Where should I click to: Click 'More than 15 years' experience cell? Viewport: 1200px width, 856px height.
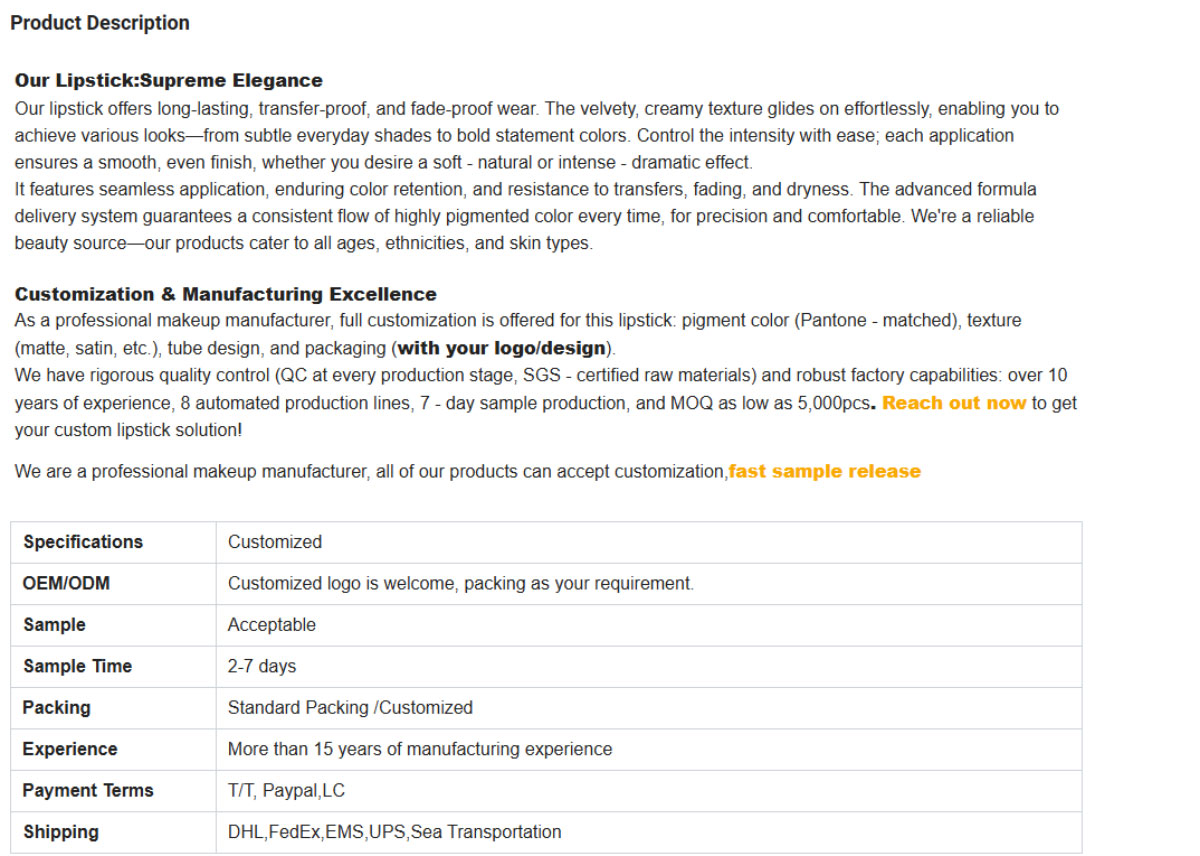pyautogui.click(x=649, y=749)
